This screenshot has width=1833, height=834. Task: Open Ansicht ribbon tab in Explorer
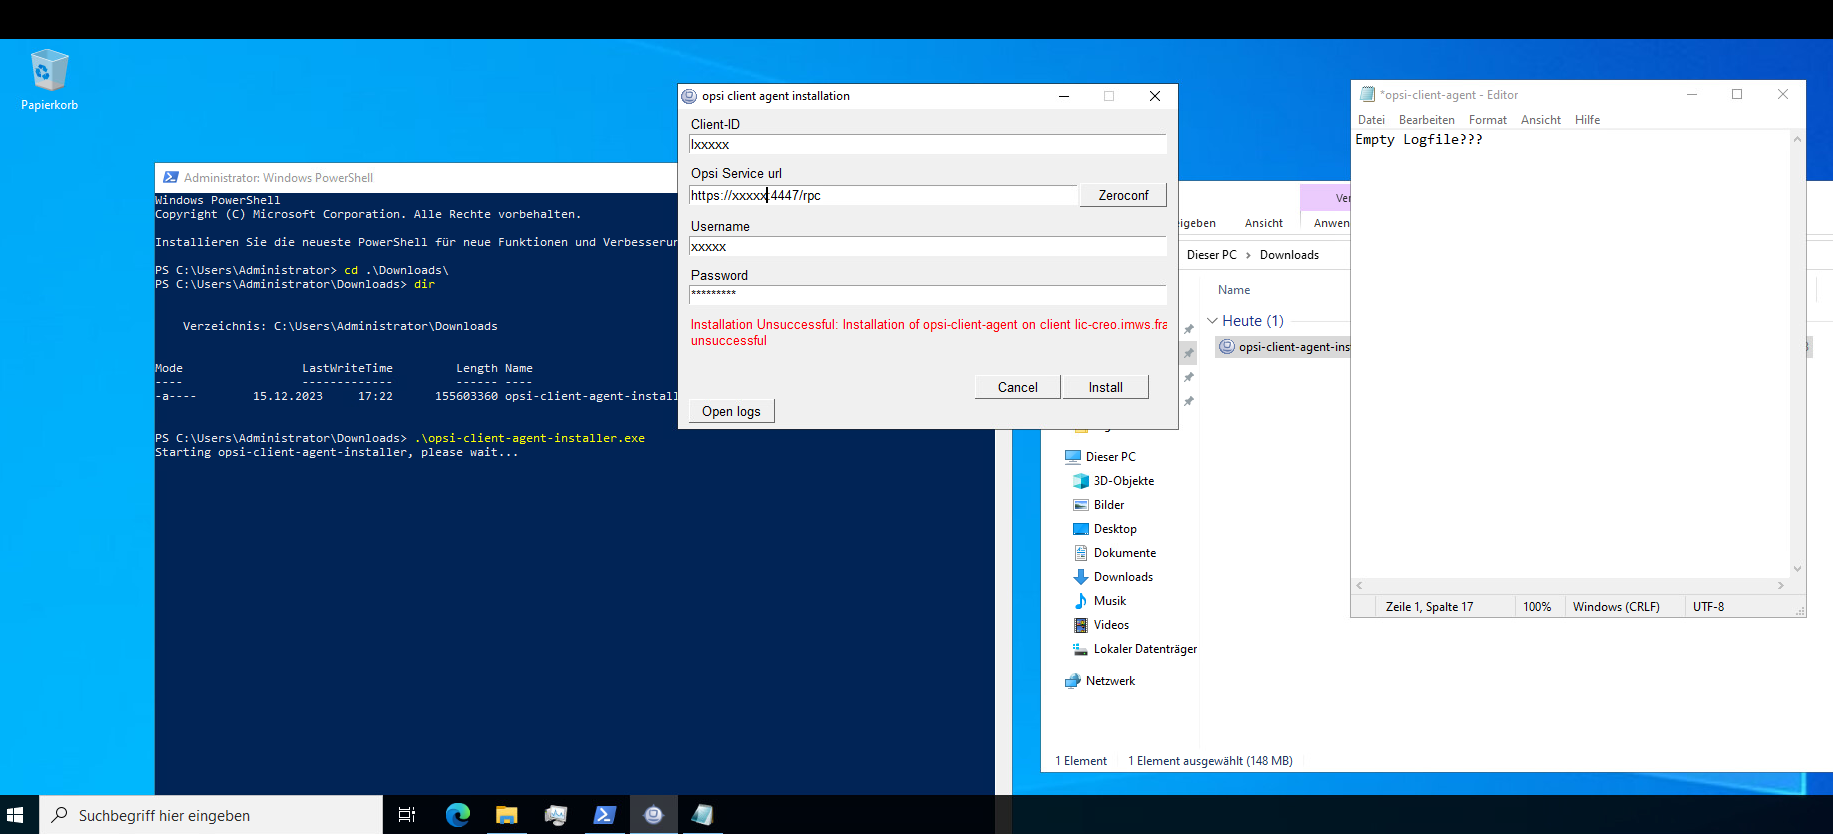pos(1263,223)
